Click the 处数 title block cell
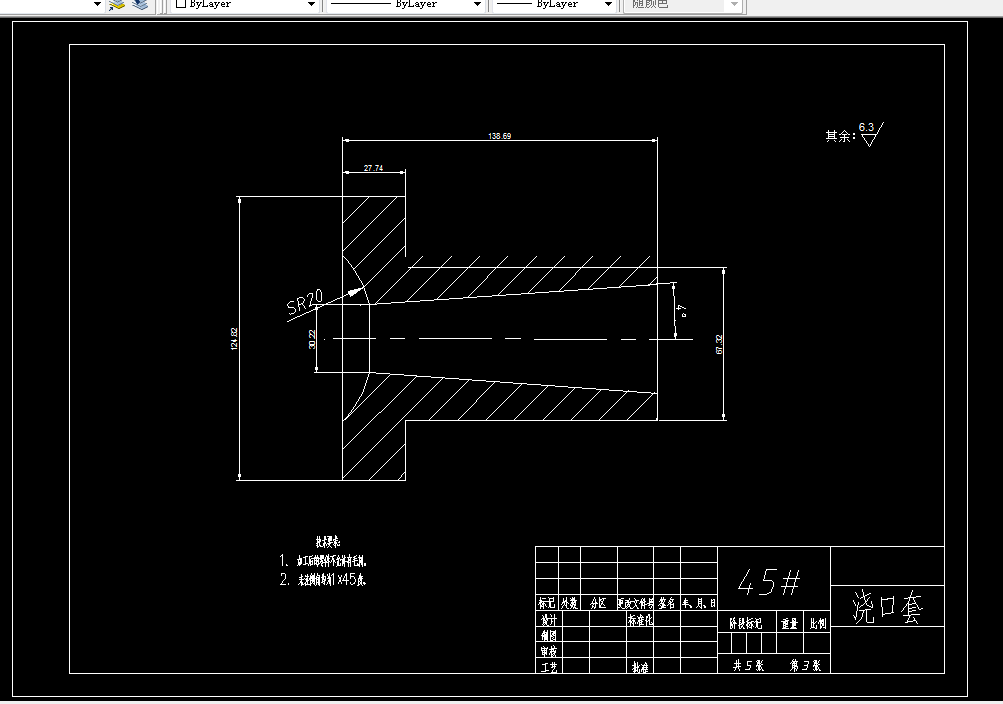This screenshot has height=704, width=1003. pyautogui.click(x=569, y=603)
